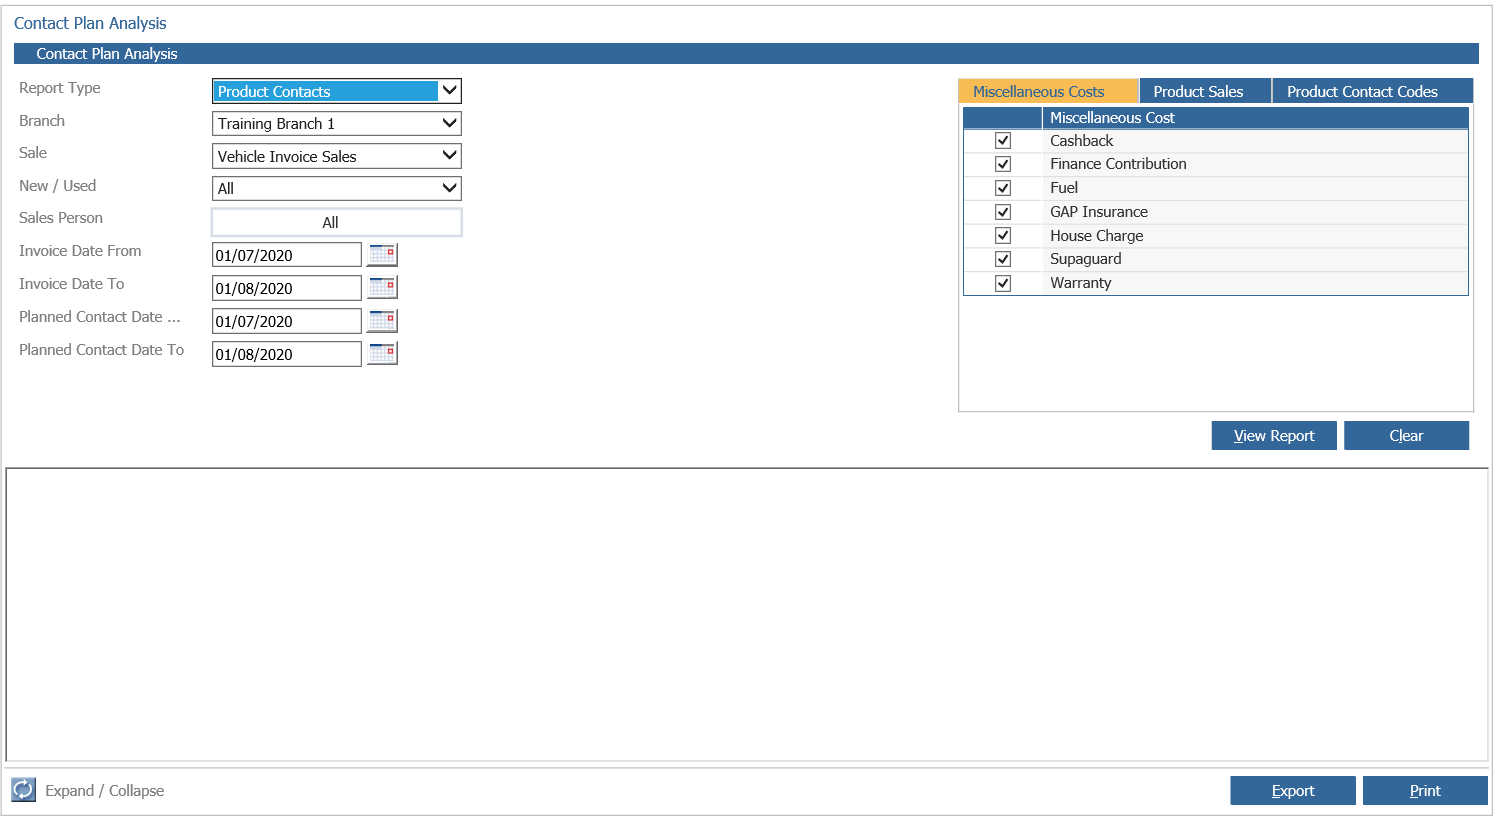Click the Planned Contact Date To field
This screenshot has height=824, width=1497.
[287, 354]
